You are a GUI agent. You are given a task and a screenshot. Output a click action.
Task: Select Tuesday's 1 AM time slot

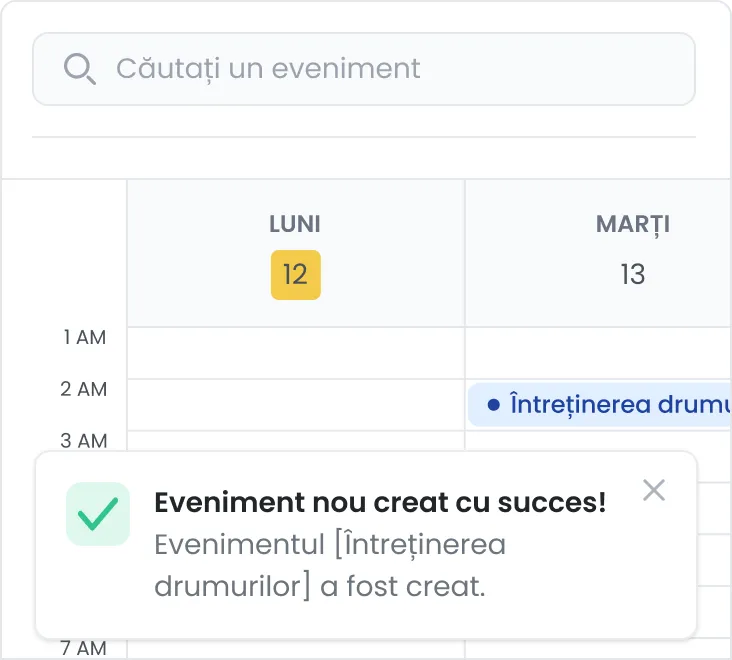point(598,353)
